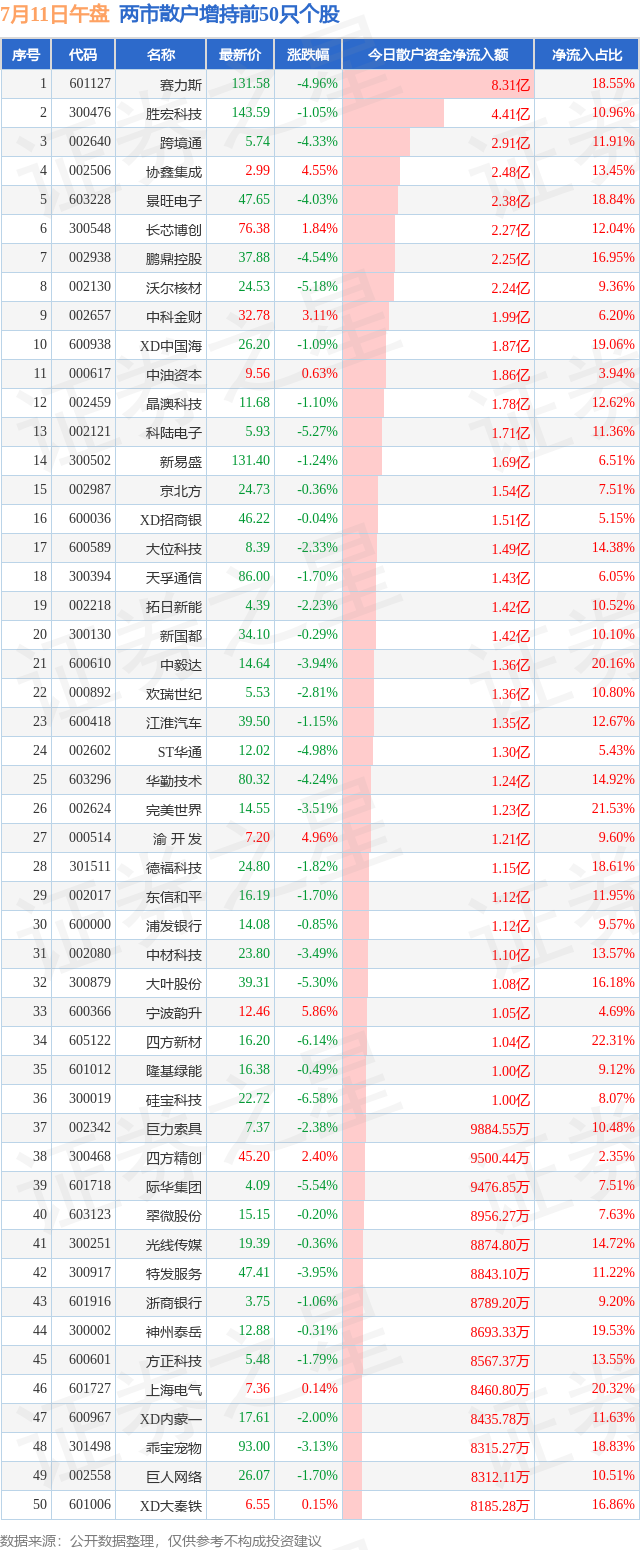The height and width of the screenshot is (1550, 640).
Task: Select stock name ST华通
Action: click(178, 752)
